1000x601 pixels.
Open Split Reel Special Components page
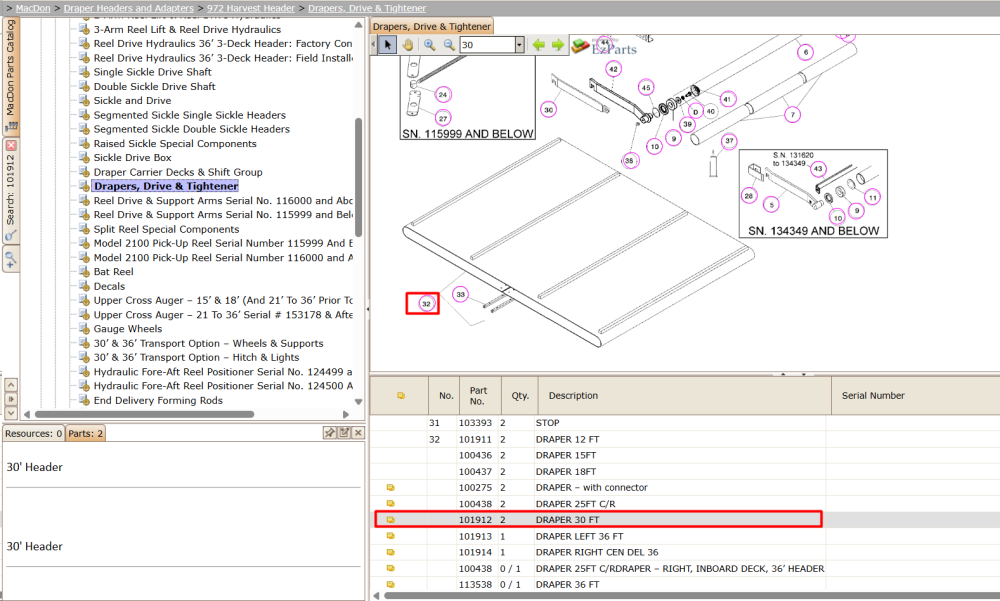coord(166,229)
